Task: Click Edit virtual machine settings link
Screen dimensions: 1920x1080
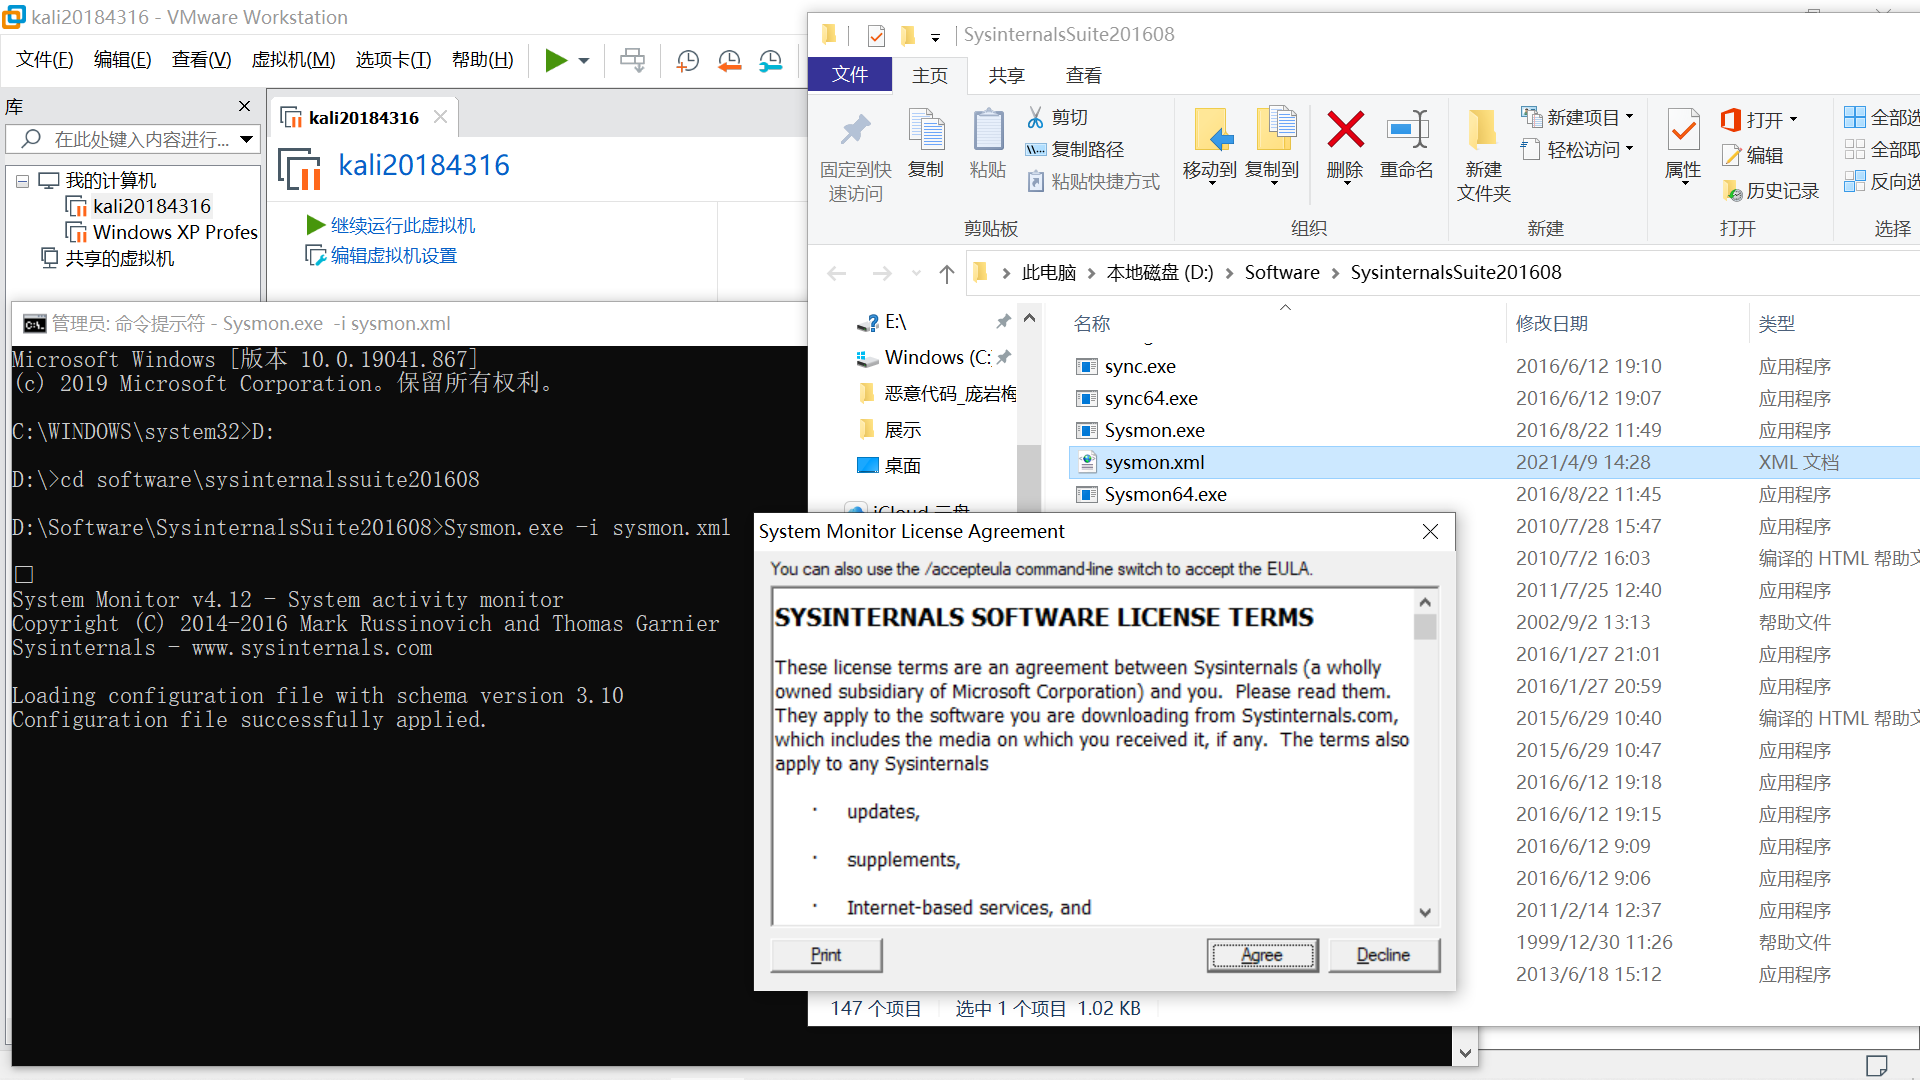Action: [x=393, y=256]
